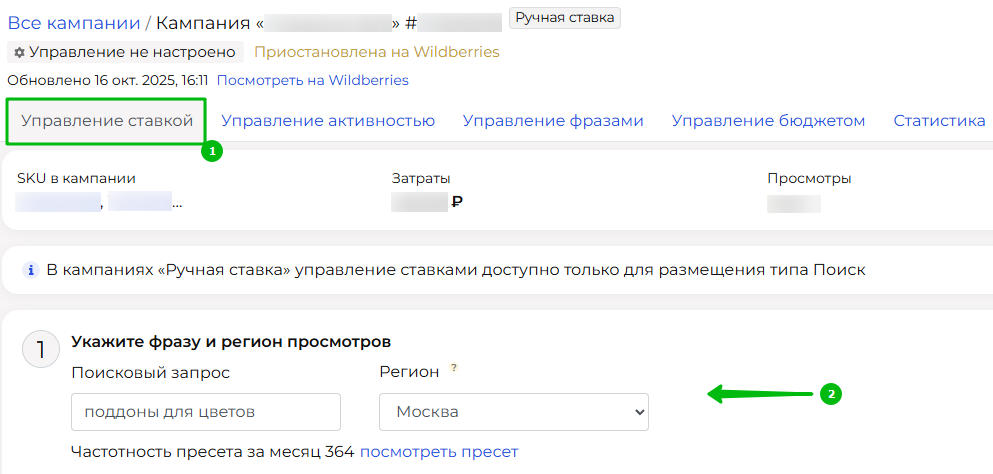Click the green badge numbered 1
Viewport: 993px width, 474px height.
(x=211, y=151)
